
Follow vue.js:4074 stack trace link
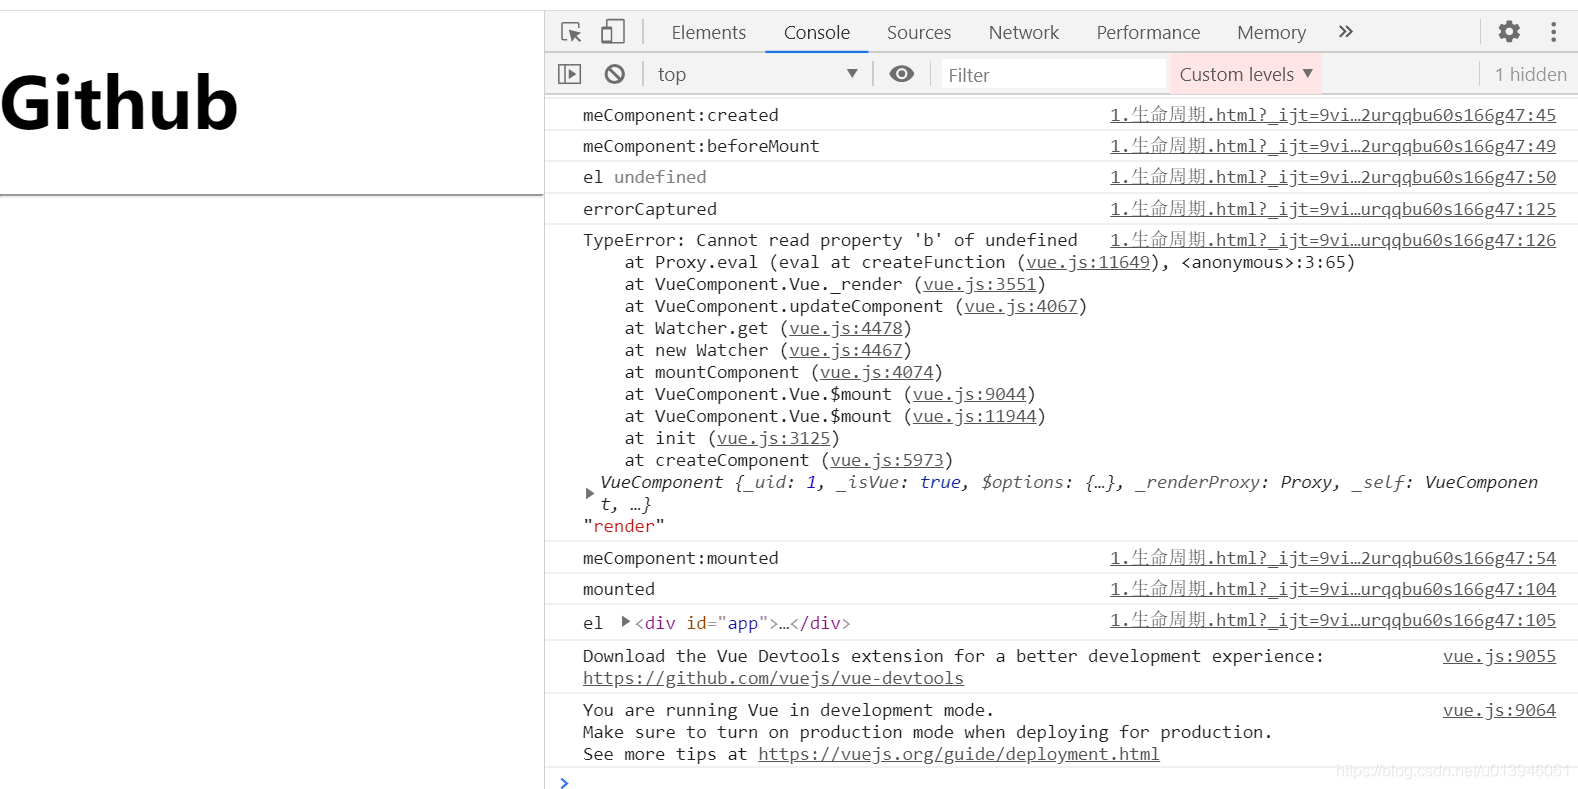point(877,372)
